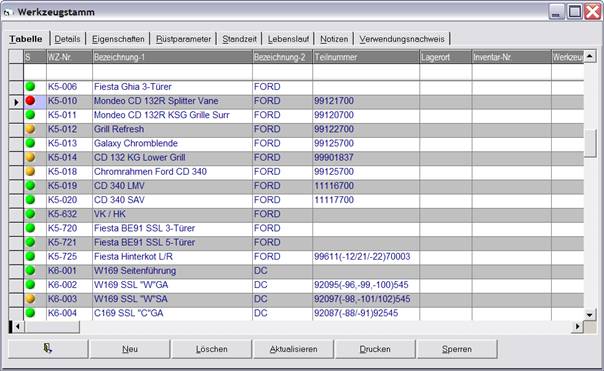Select part number 99901837

click(366, 157)
